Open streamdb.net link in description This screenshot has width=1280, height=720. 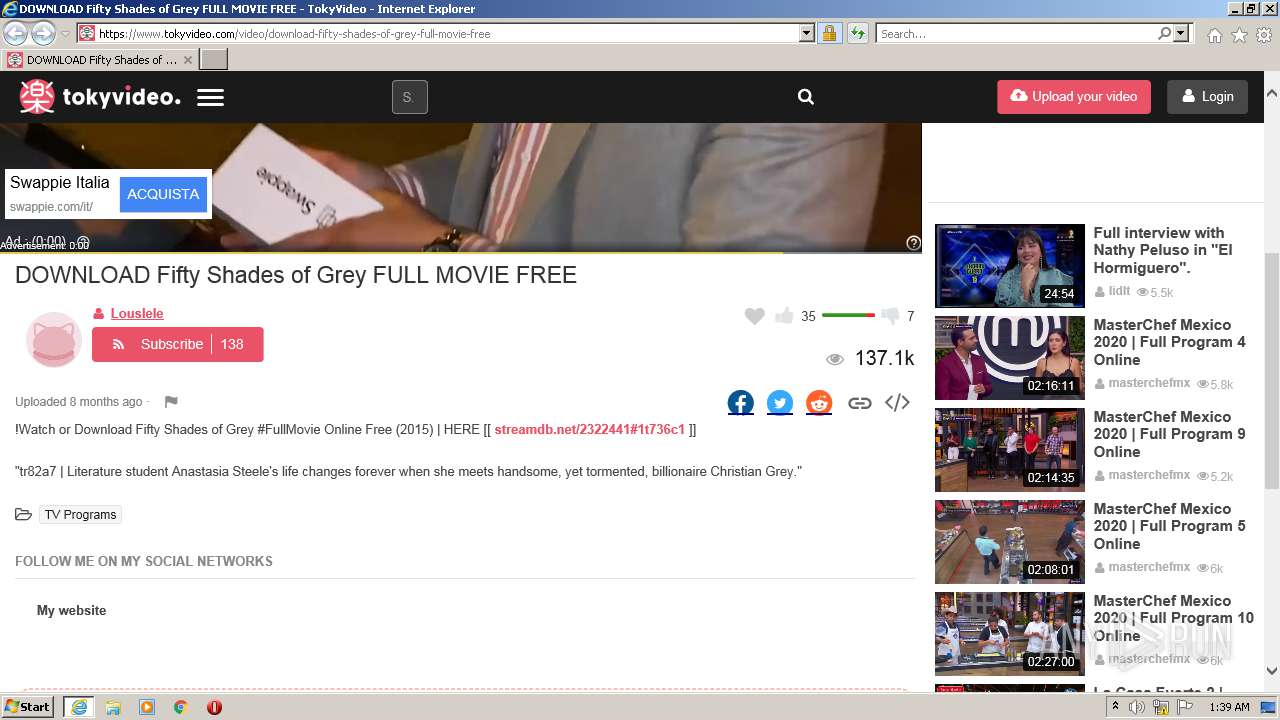pos(590,430)
